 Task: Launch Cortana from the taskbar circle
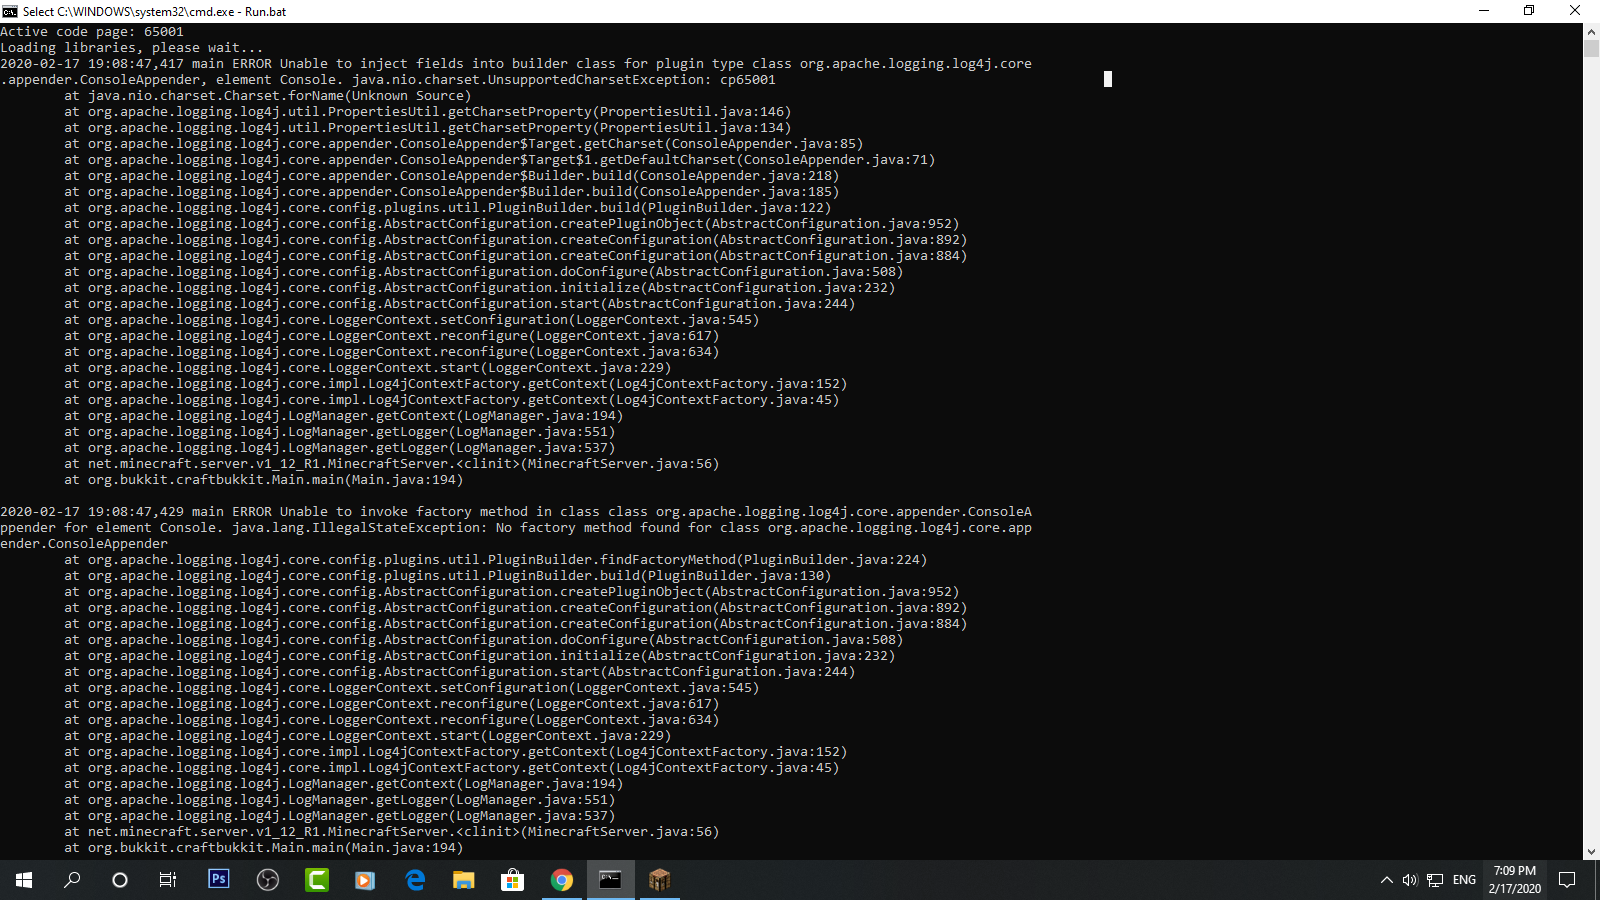pyautogui.click(x=120, y=880)
